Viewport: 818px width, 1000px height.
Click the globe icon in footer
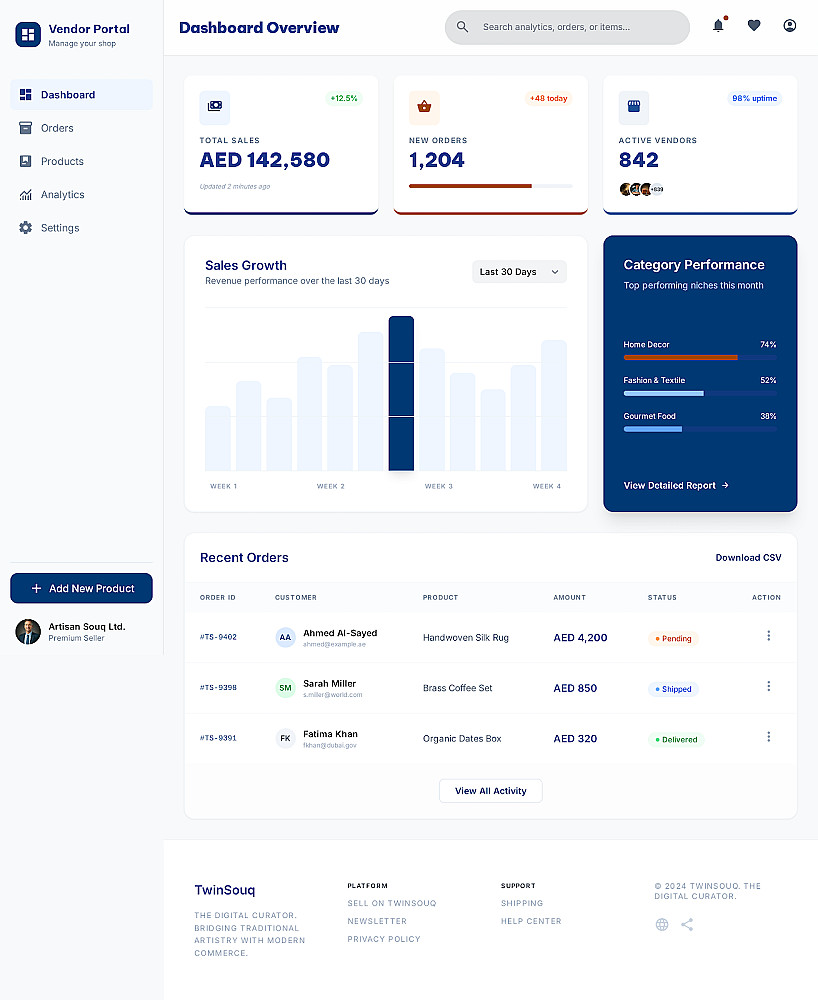[662, 924]
